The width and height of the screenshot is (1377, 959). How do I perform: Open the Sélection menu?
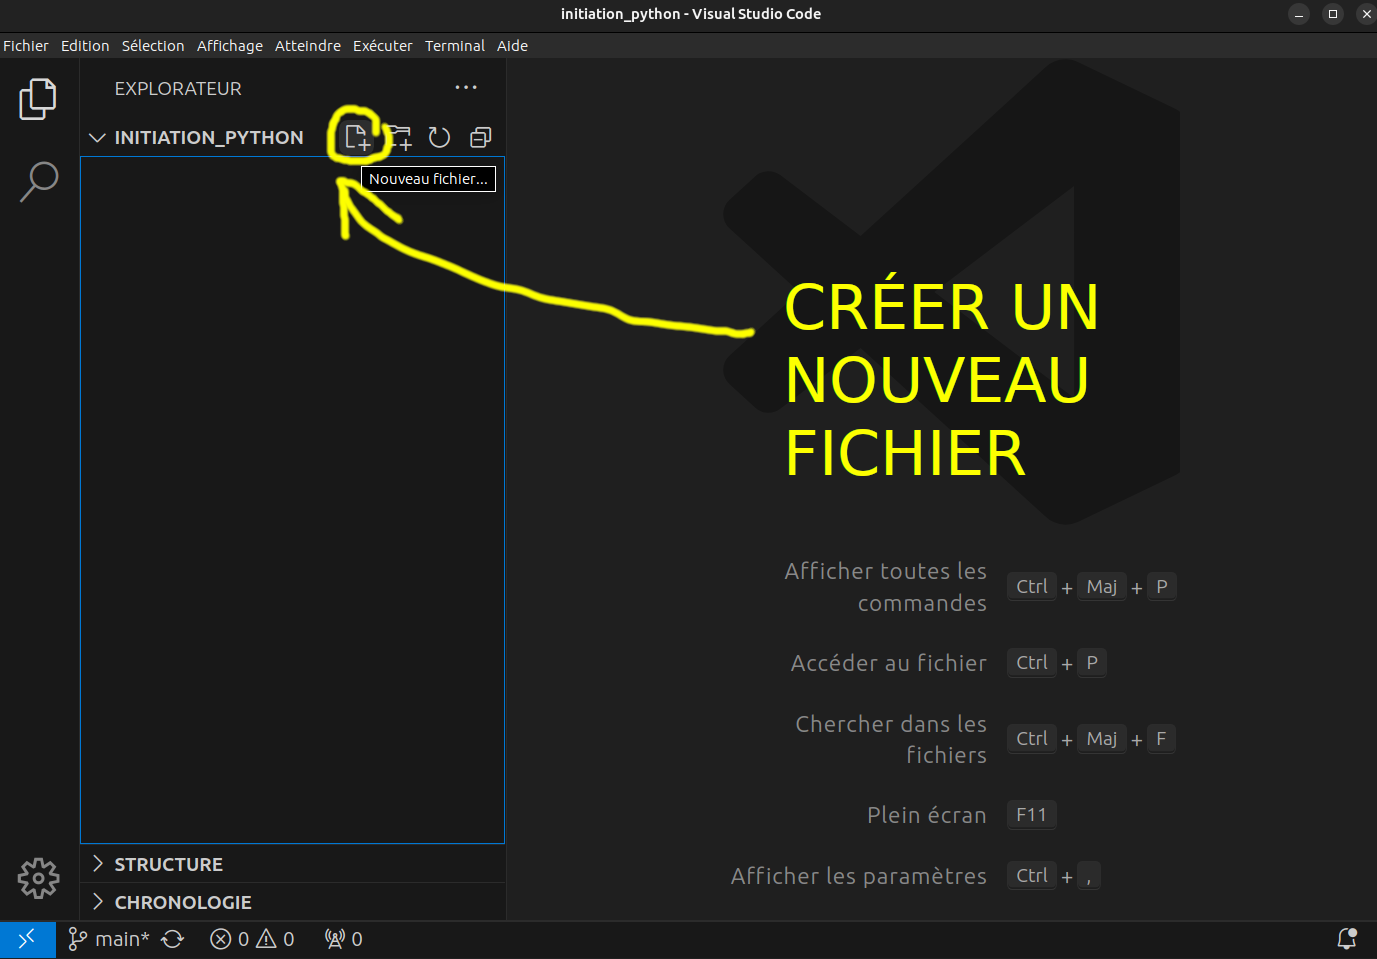[153, 46]
